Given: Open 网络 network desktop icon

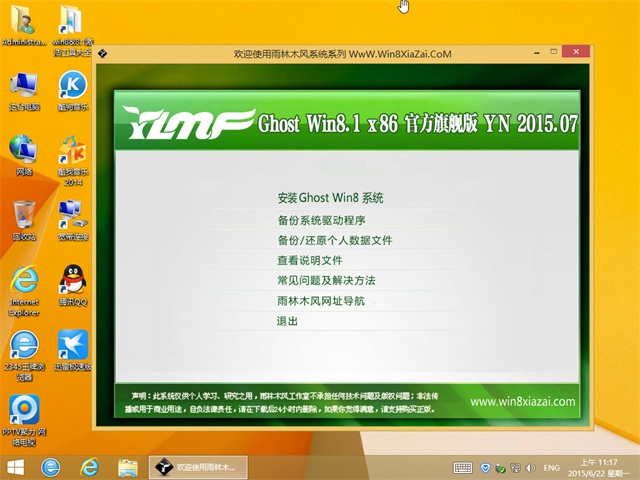Looking at the screenshot, I should click(x=24, y=150).
